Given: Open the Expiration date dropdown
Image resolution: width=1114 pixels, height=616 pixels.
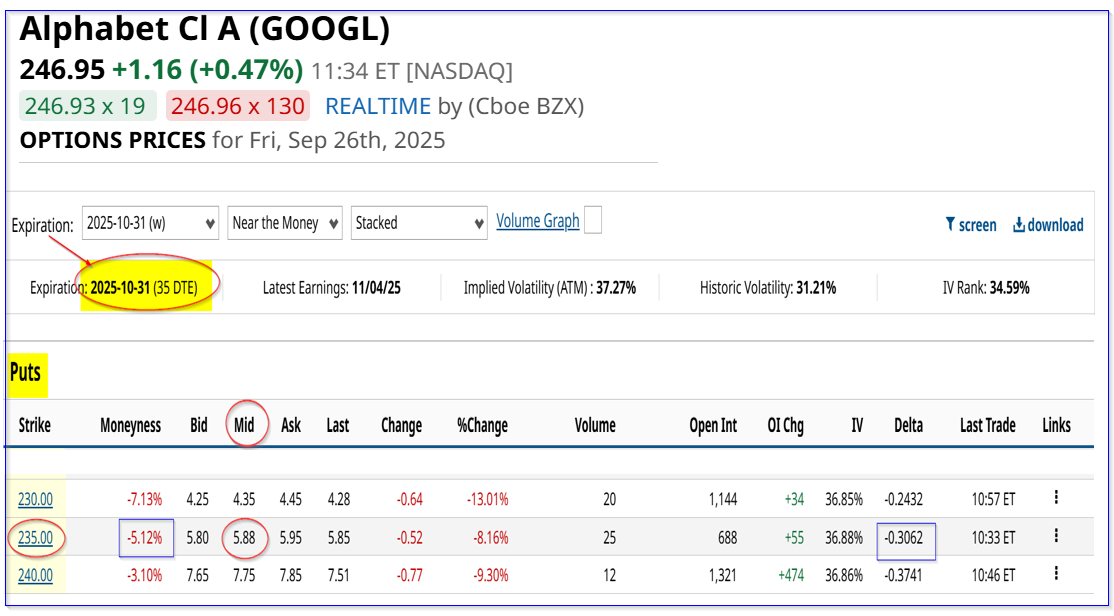Looking at the screenshot, I should (x=151, y=223).
